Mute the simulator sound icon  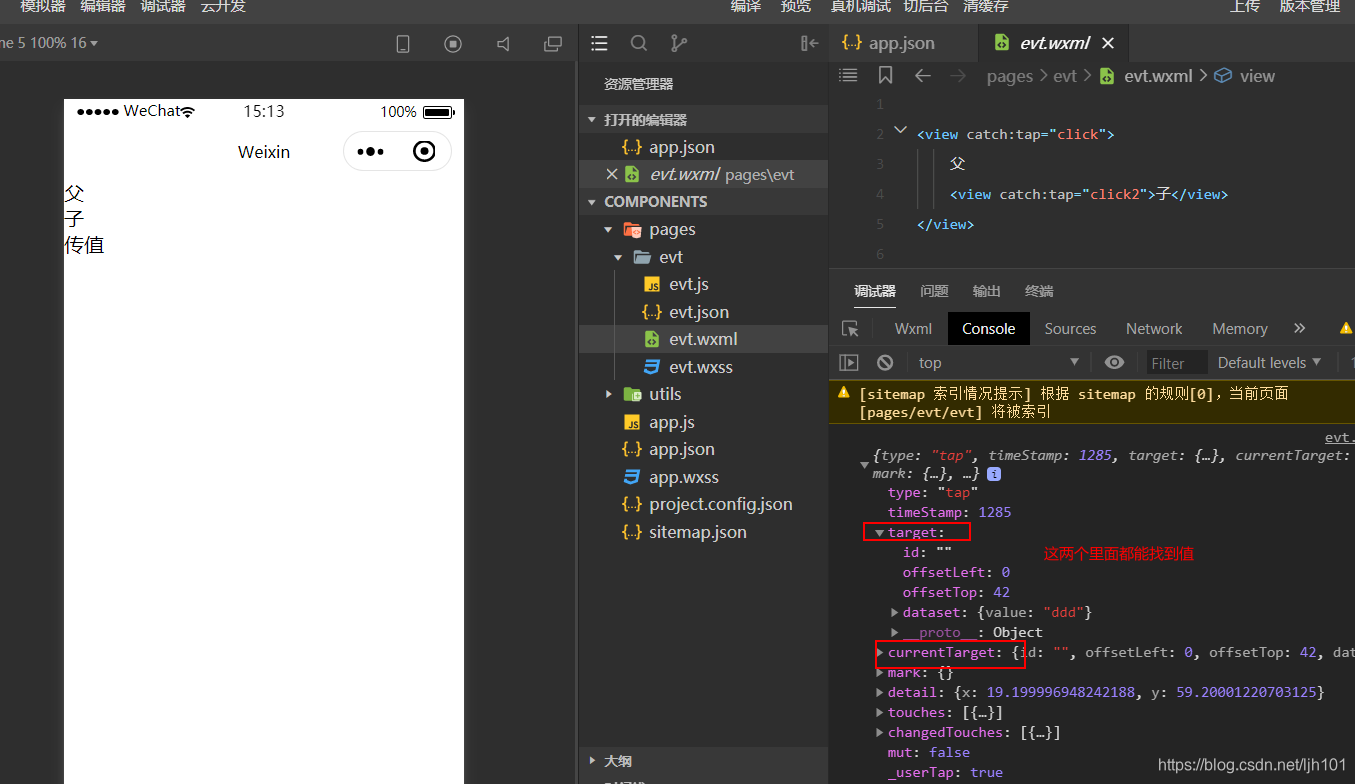click(503, 44)
